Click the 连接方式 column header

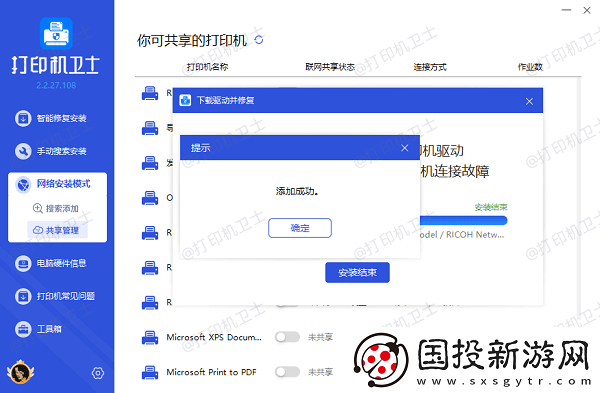tap(430, 67)
